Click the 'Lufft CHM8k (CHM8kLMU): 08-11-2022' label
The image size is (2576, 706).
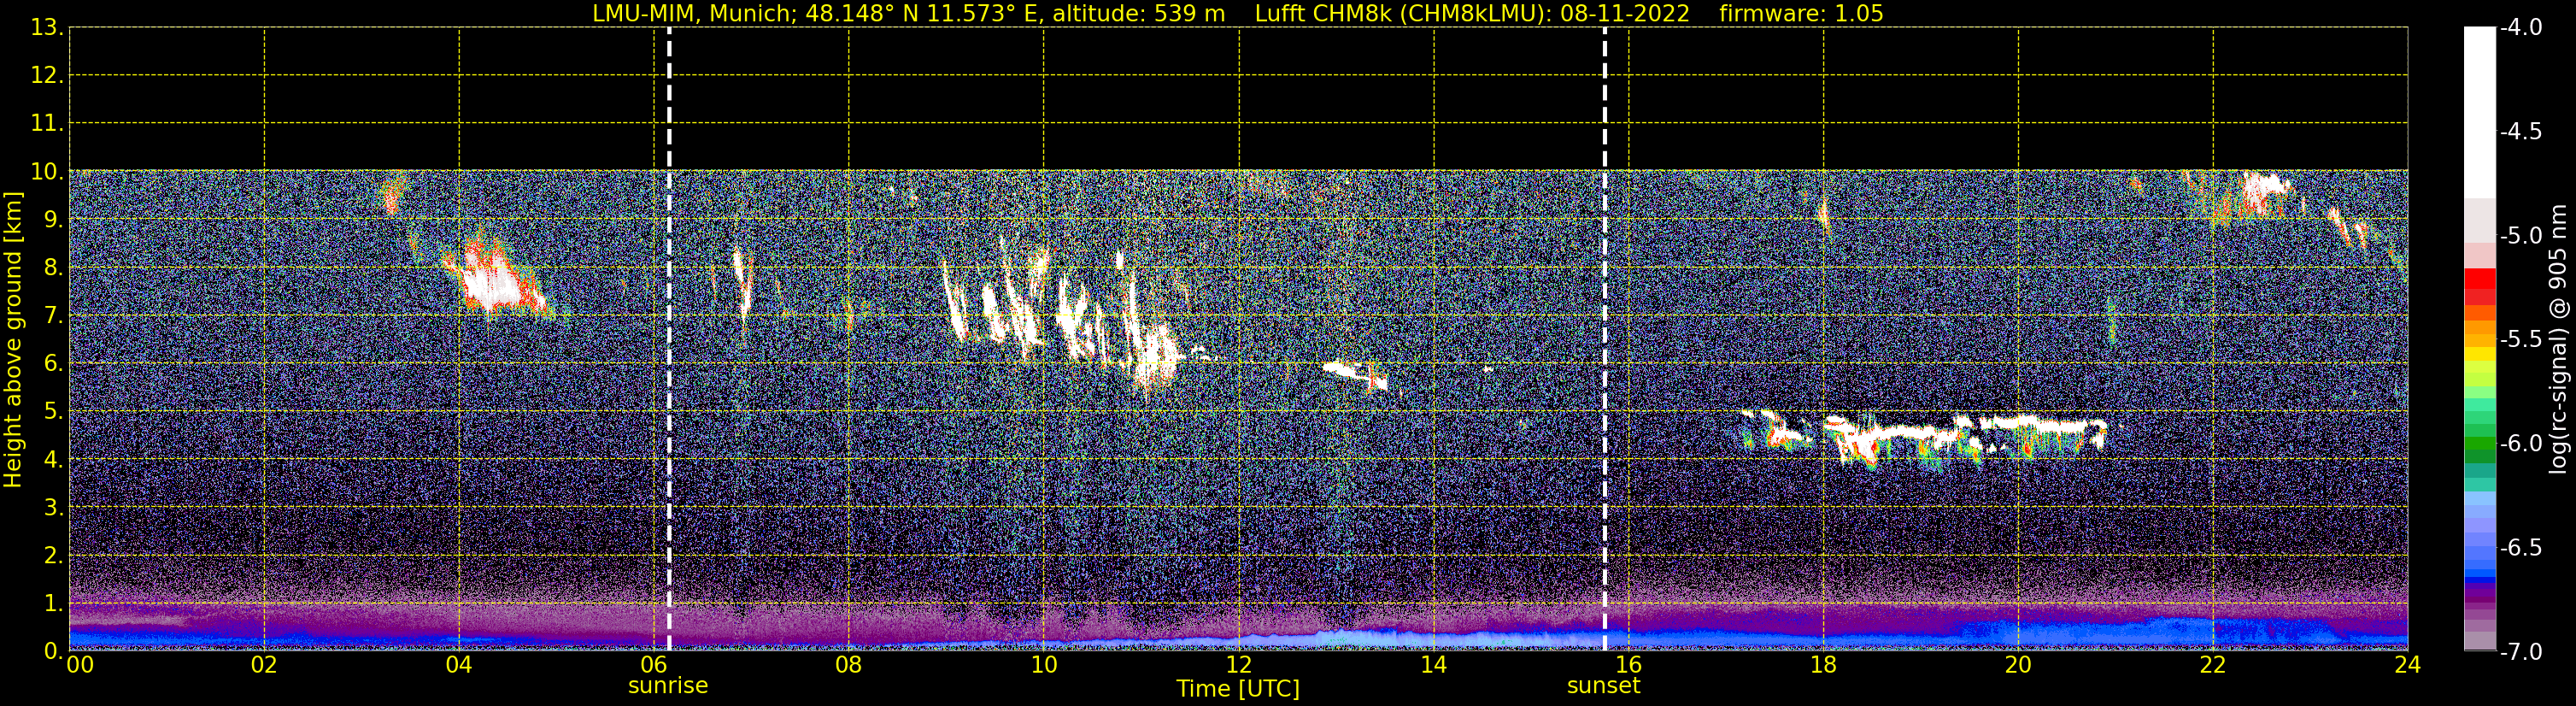[x=1472, y=14]
